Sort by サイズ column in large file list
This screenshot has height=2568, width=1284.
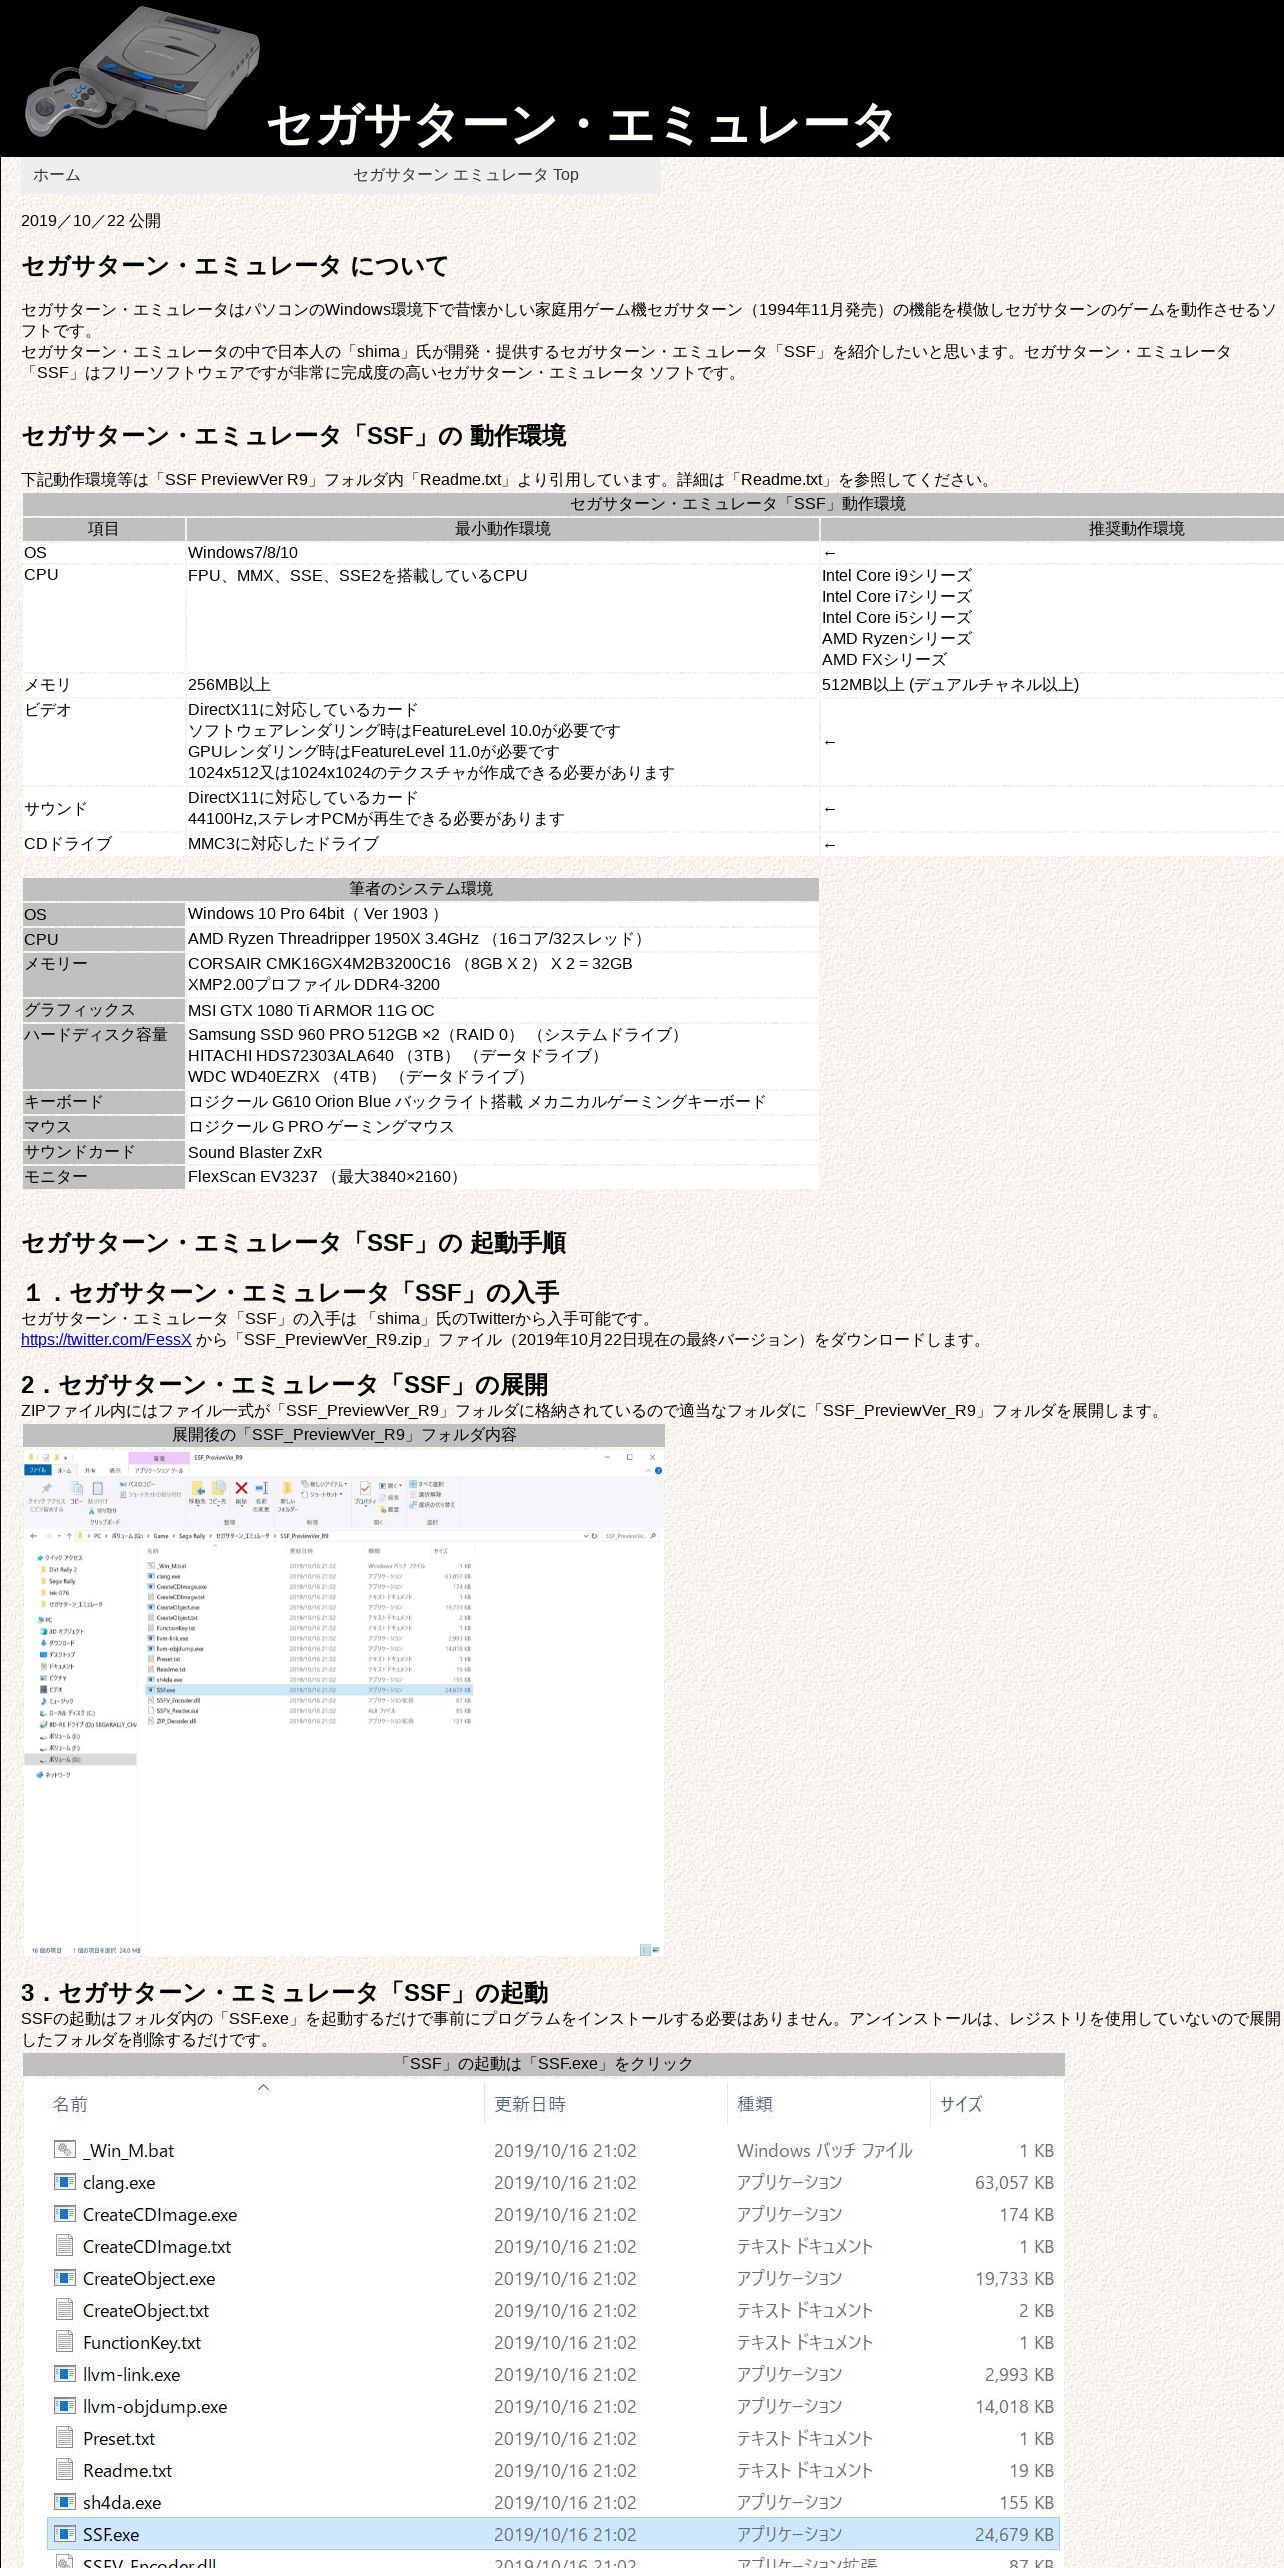(961, 2104)
